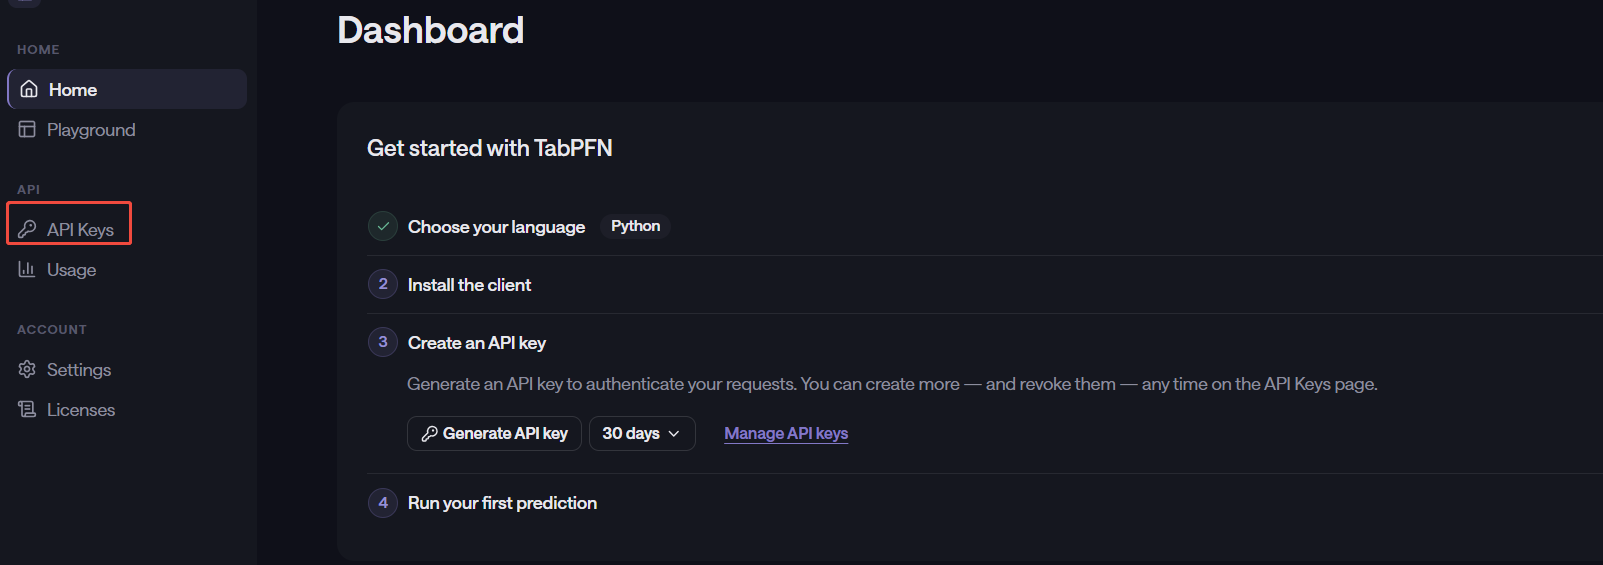Click the green checkmark step icon
This screenshot has width=1603, height=565.
click(383, 226)
